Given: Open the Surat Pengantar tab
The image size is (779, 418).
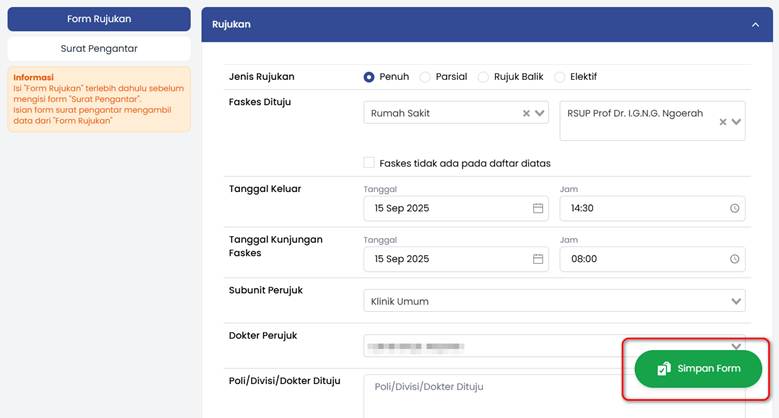Looking at the screenshot, I should click(99, 48).
